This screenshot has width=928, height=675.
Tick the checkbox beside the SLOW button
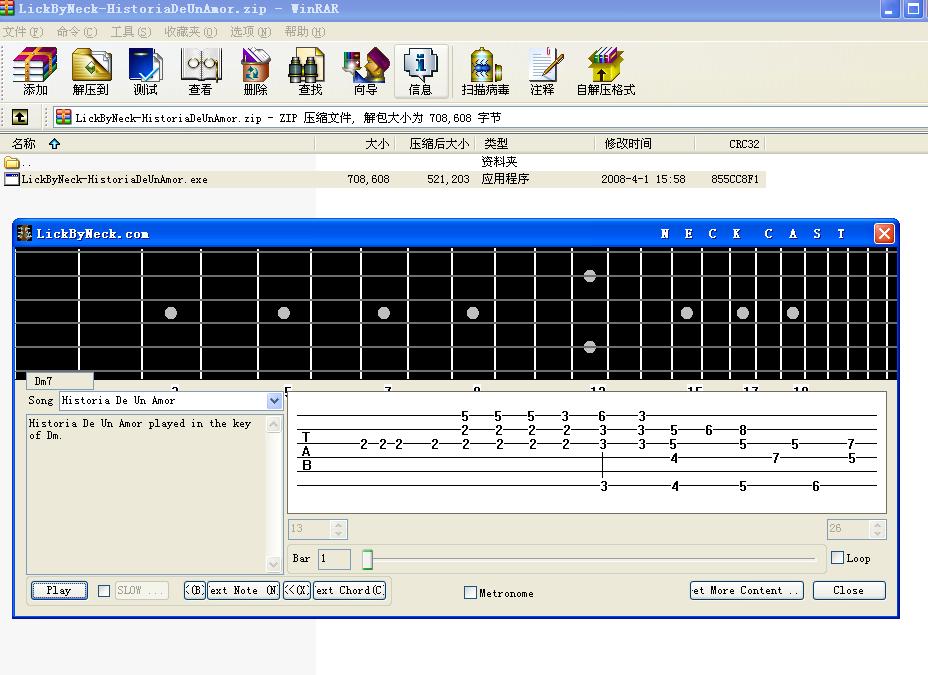point(104,590)
